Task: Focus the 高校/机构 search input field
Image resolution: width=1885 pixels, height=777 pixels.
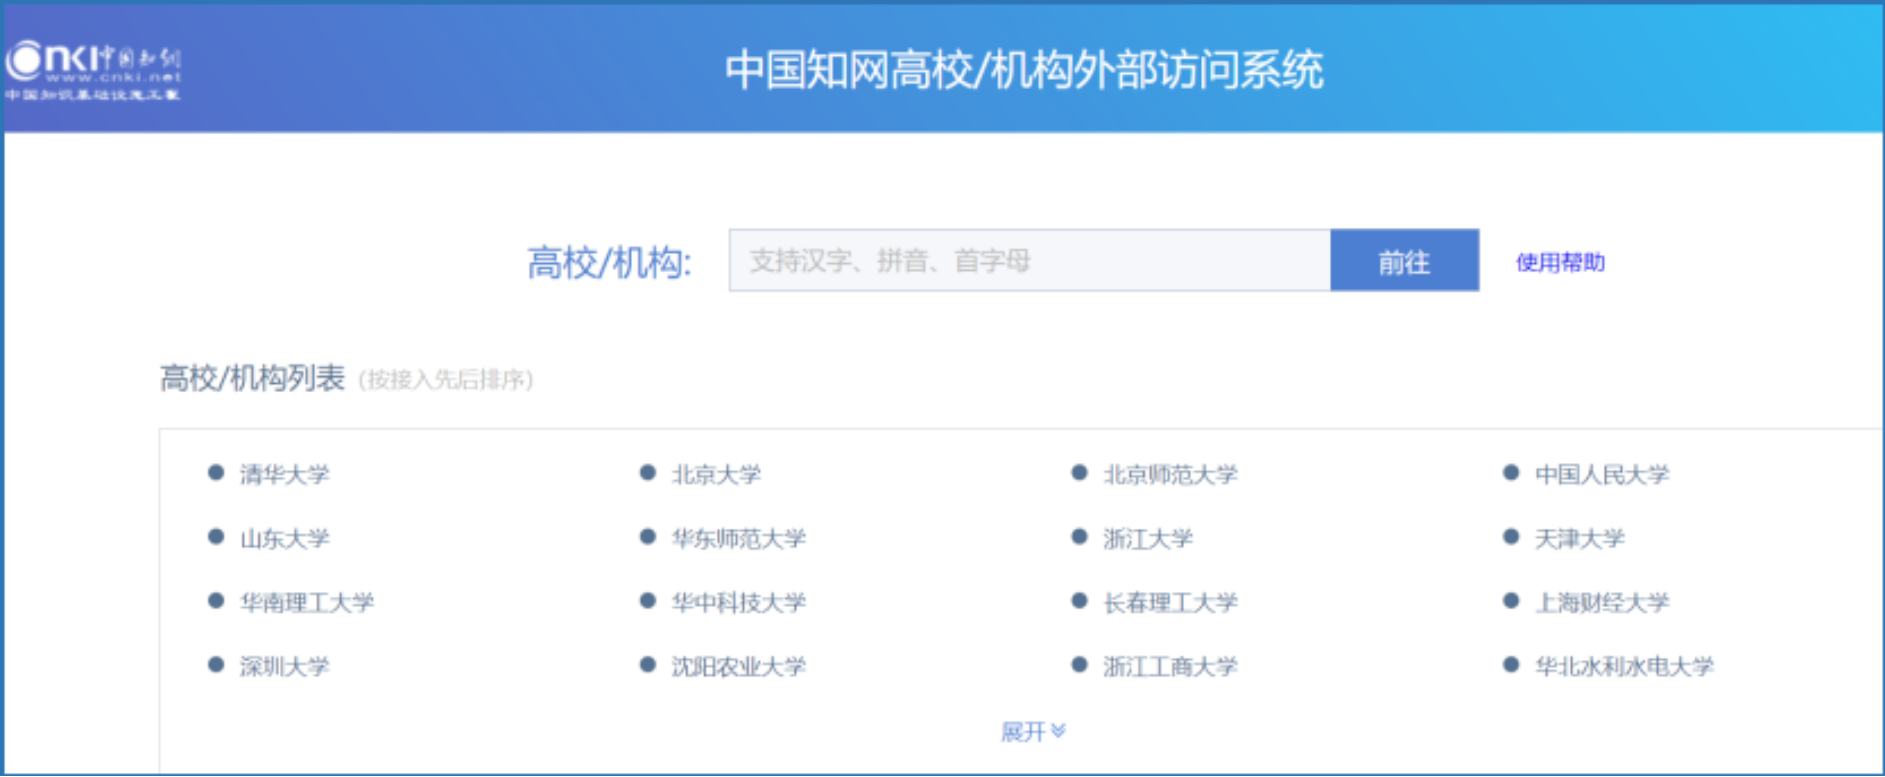Action: pos(1029,261)
